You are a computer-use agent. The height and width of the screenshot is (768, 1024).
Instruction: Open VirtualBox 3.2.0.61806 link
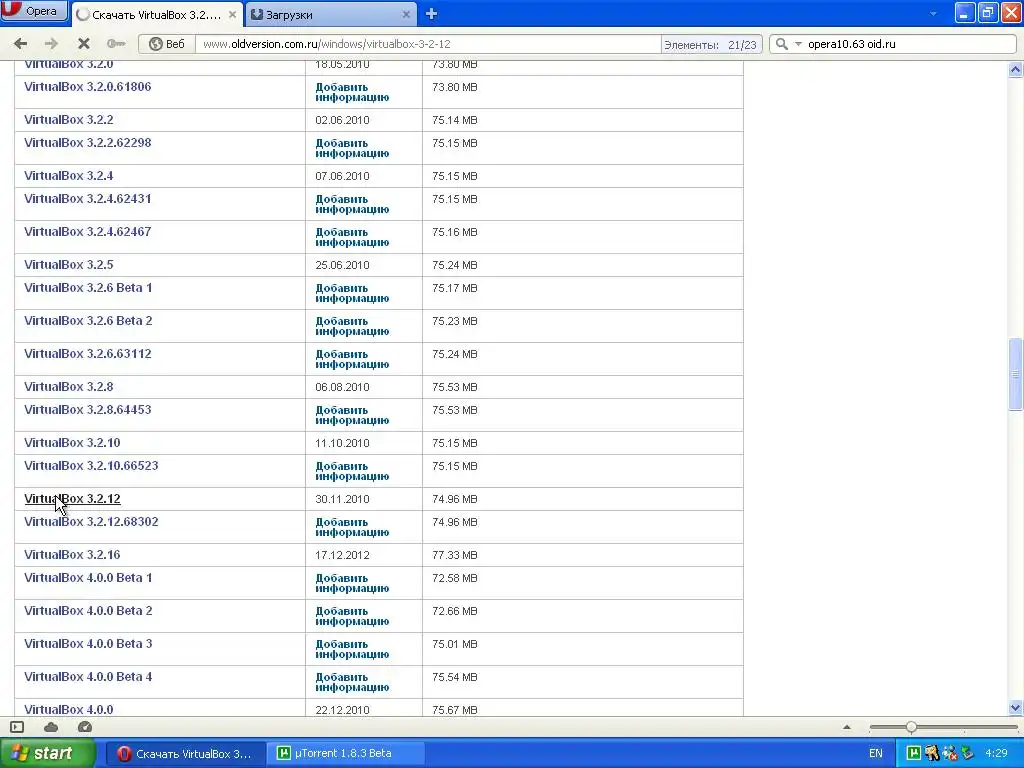tap(88, 86)
